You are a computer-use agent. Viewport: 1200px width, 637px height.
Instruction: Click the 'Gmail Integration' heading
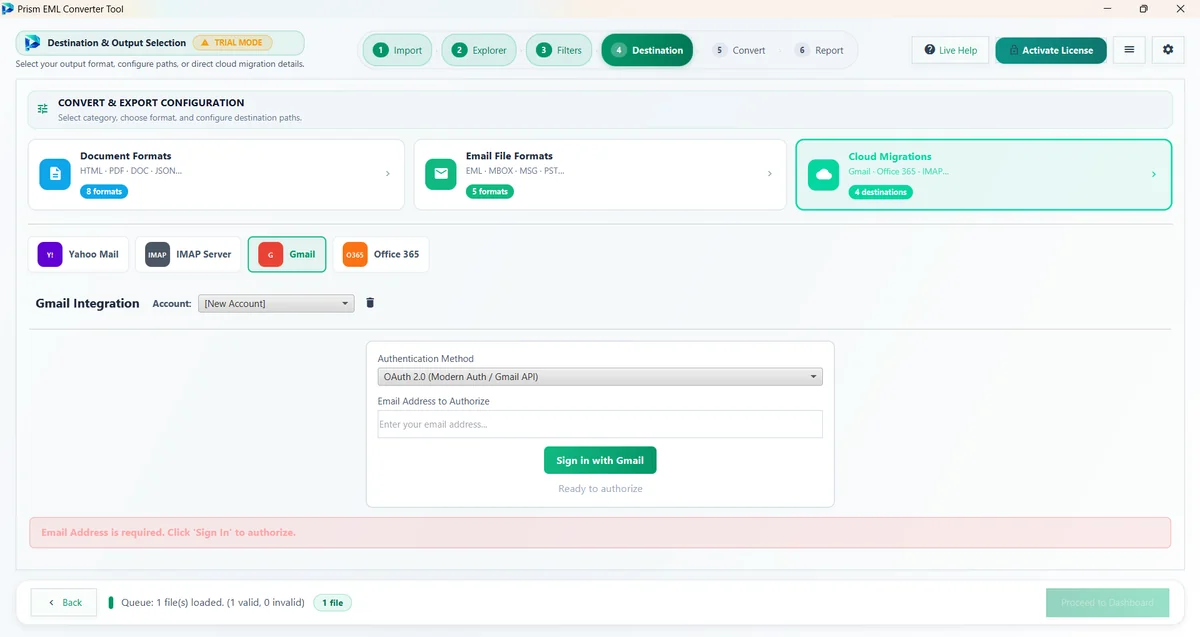88,303
